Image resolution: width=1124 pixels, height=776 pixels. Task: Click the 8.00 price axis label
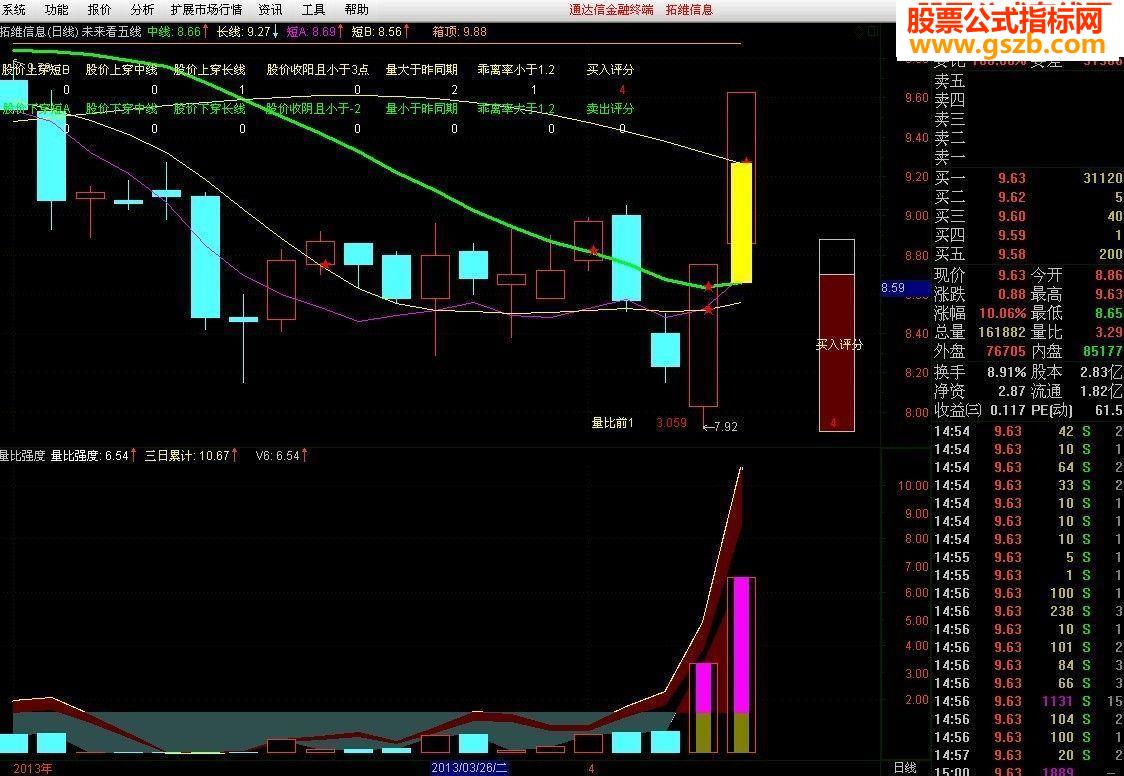[917, 413]
